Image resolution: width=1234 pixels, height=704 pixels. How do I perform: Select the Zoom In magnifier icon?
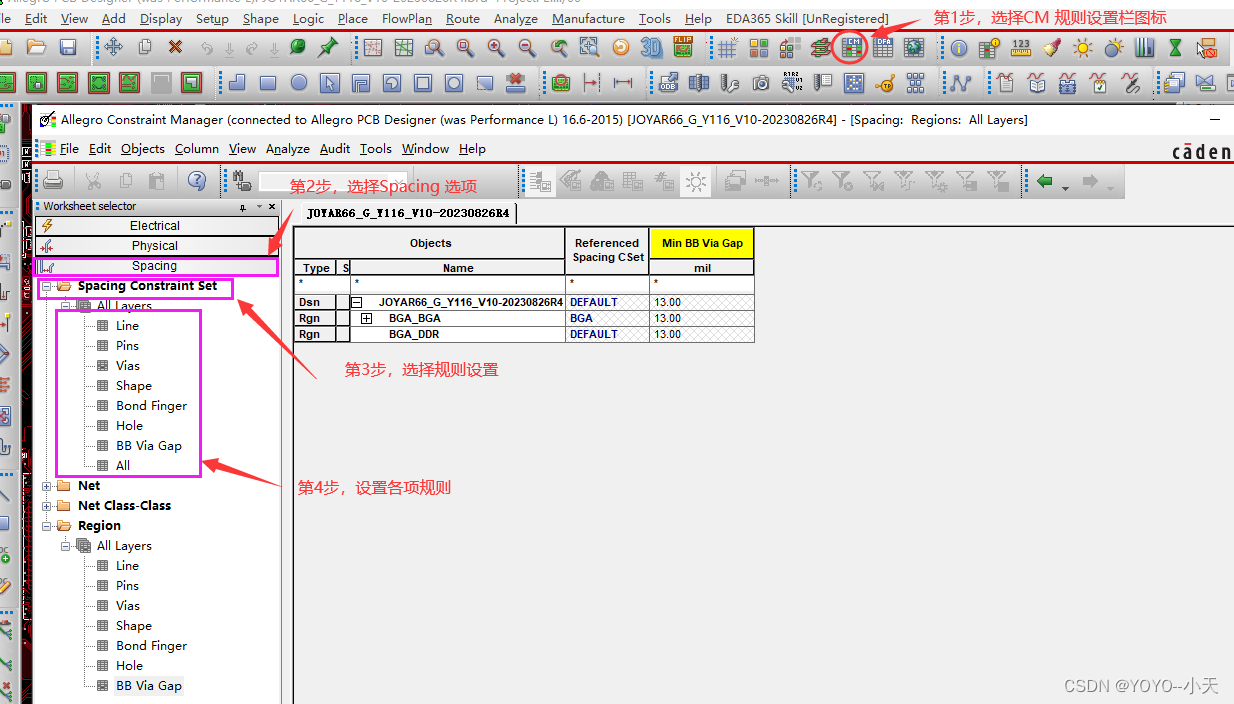point(495,47)
